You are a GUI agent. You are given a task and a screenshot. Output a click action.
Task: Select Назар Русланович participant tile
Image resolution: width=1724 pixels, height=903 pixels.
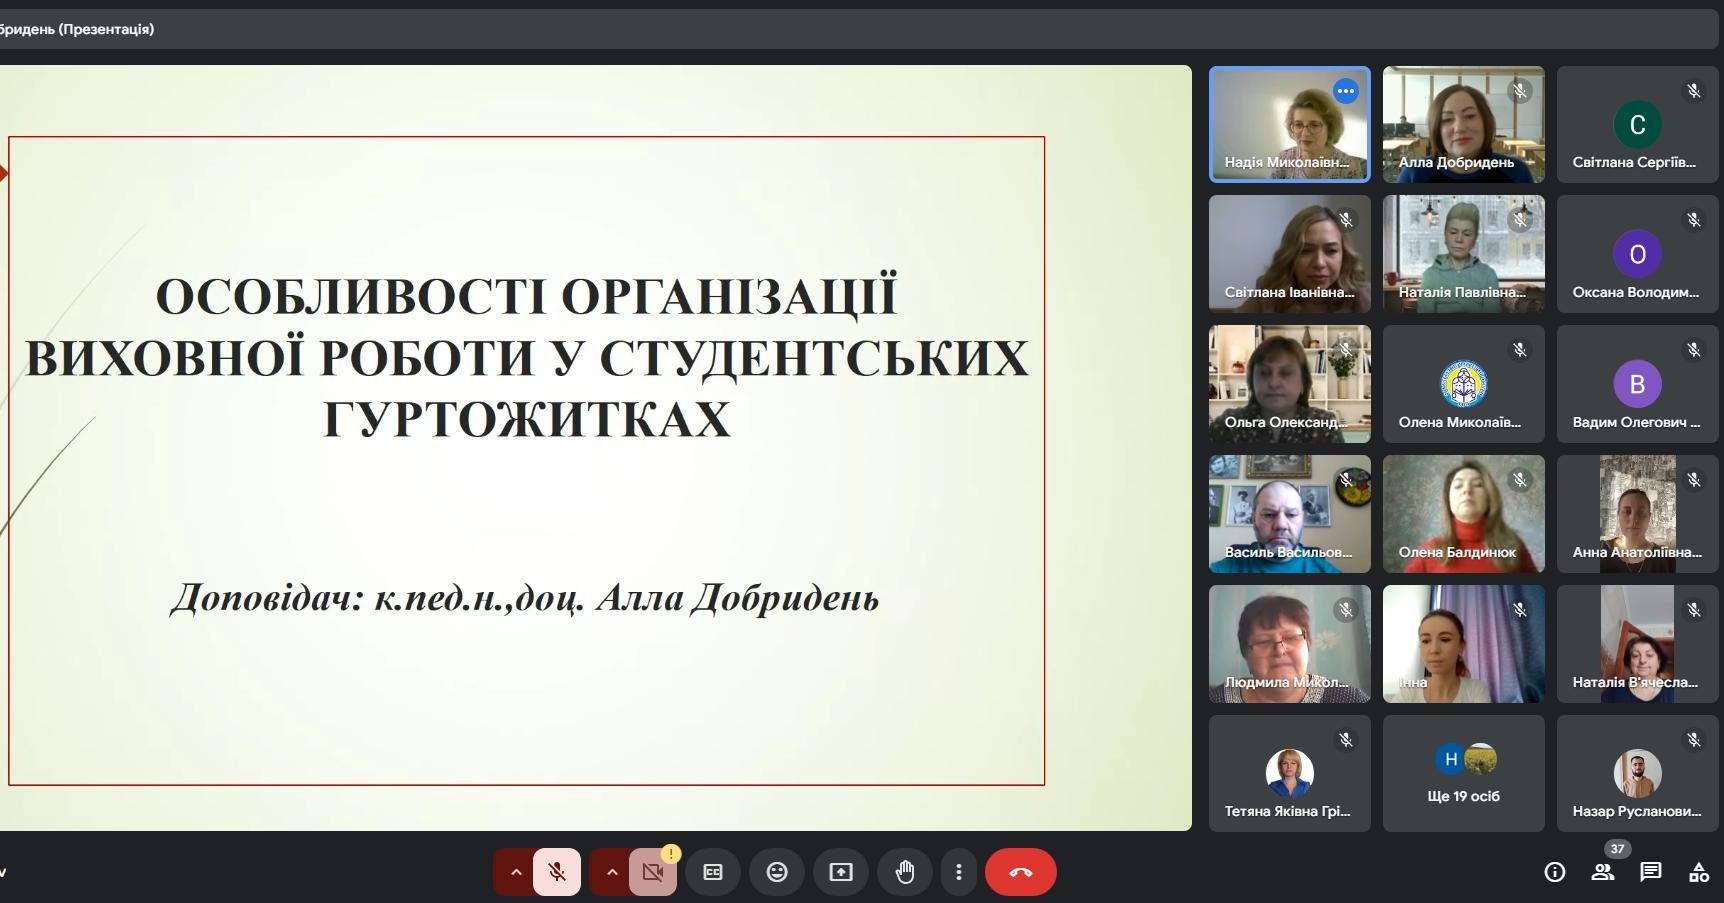(1638, 773)
